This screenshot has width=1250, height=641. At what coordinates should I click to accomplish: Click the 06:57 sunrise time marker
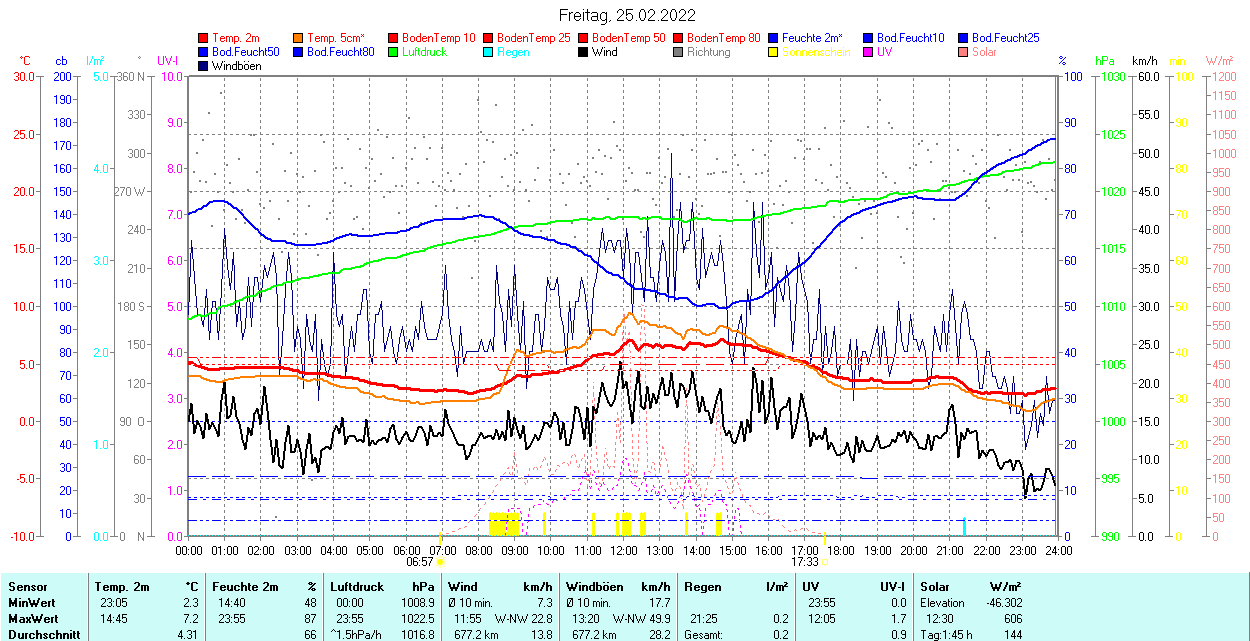point(420,562)
